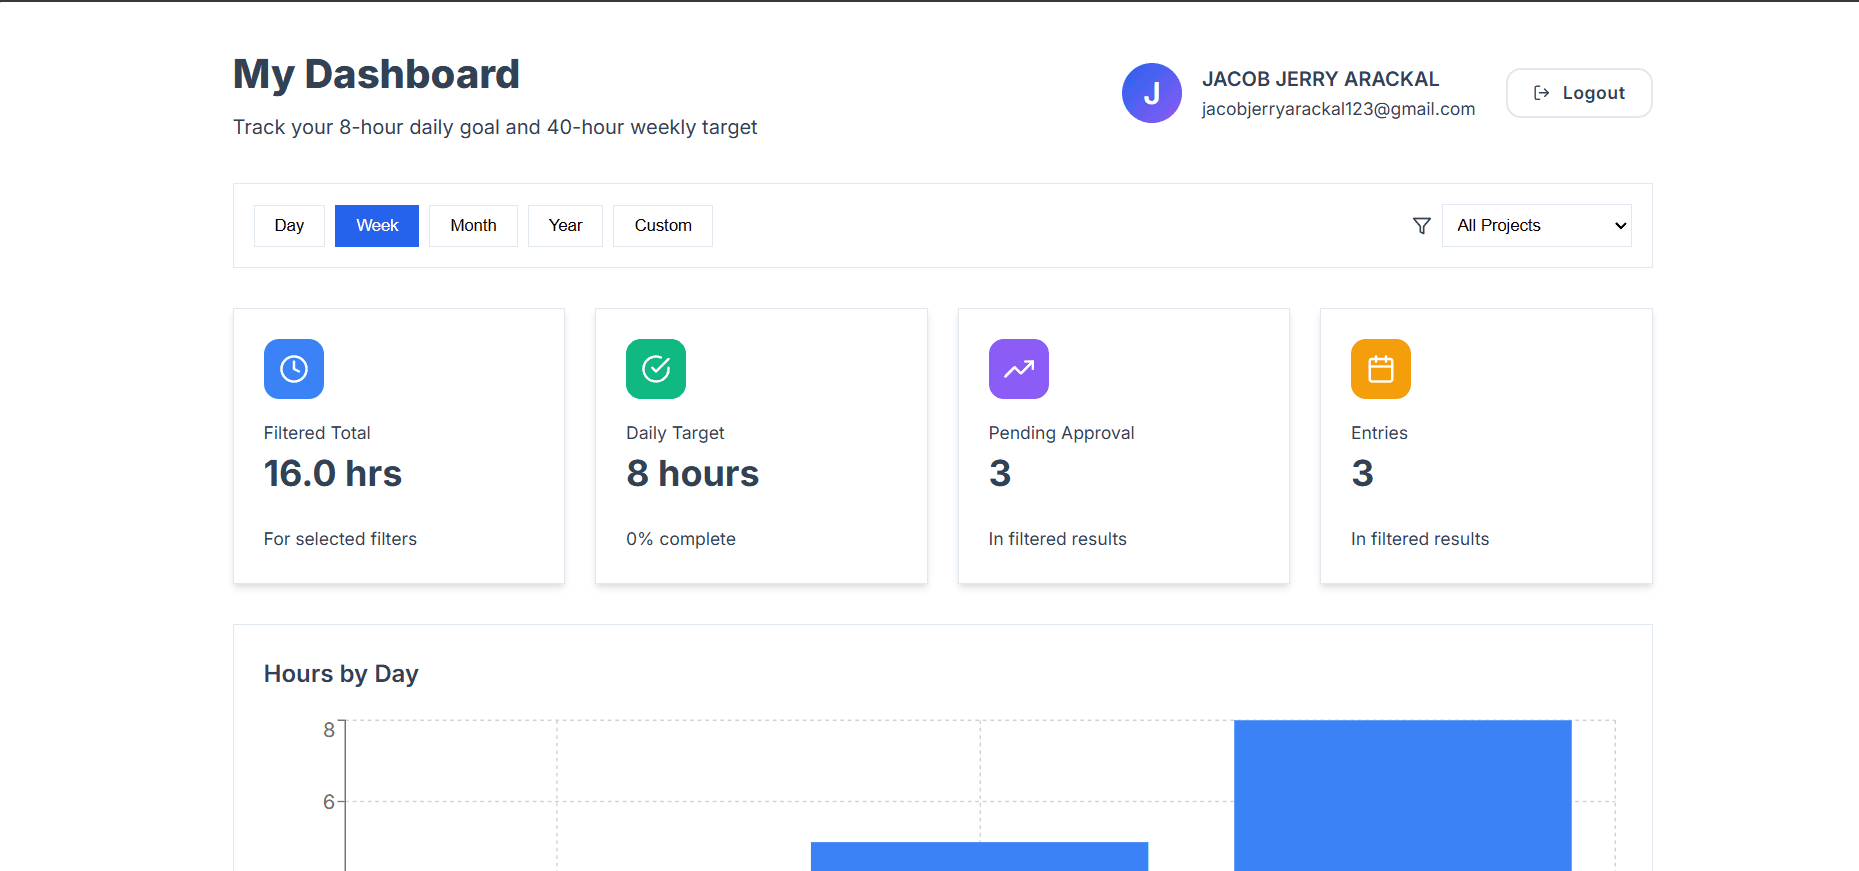Choose the Custom date range

(663, 226)
